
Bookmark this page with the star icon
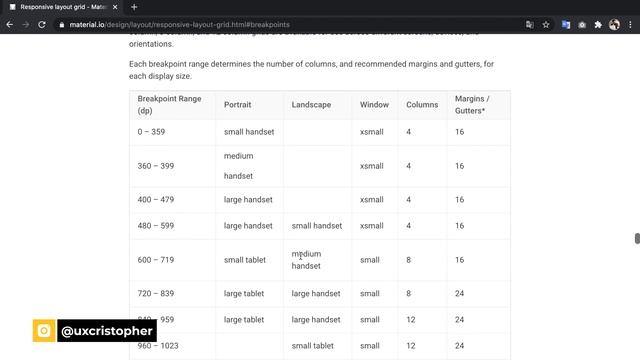tap(546, 24)
